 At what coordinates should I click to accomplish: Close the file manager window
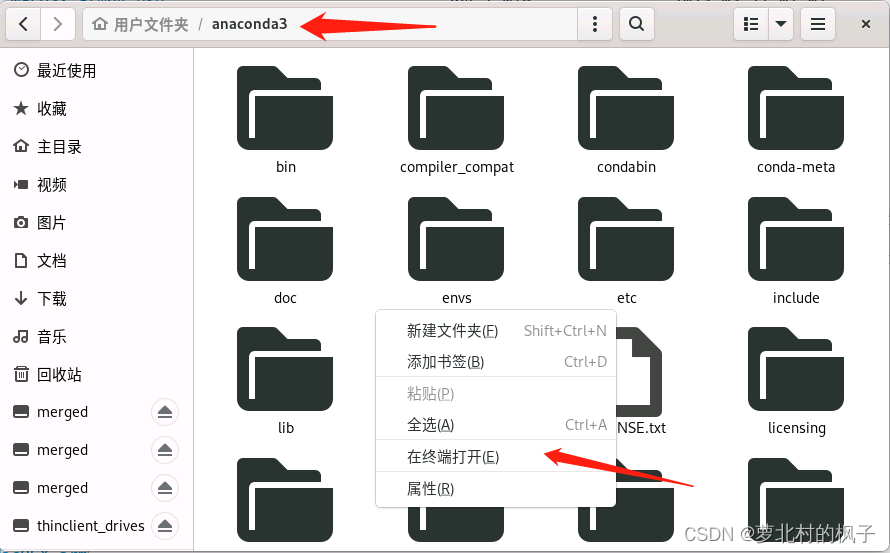pyautogui.click(x=866, y=24)
